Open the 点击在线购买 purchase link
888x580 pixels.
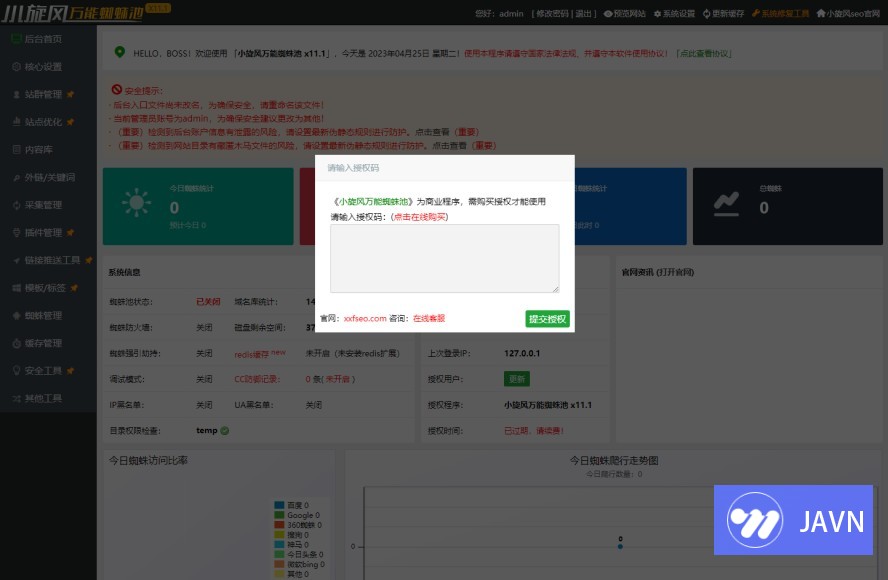coord(418,216)
